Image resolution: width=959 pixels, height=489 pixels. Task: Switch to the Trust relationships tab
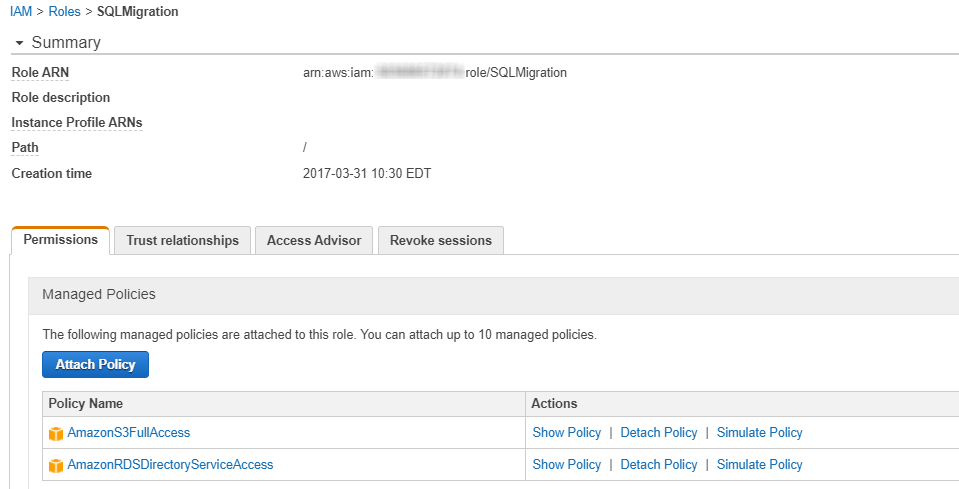[182, 240]
